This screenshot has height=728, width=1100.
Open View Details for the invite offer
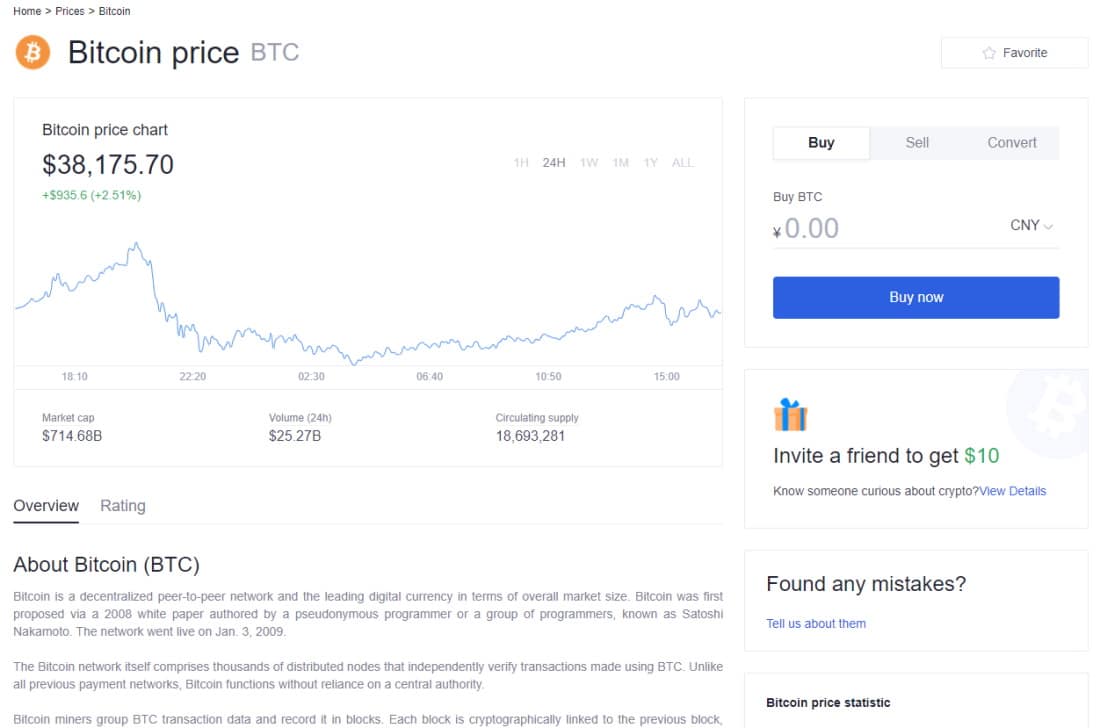point(1013,490)
